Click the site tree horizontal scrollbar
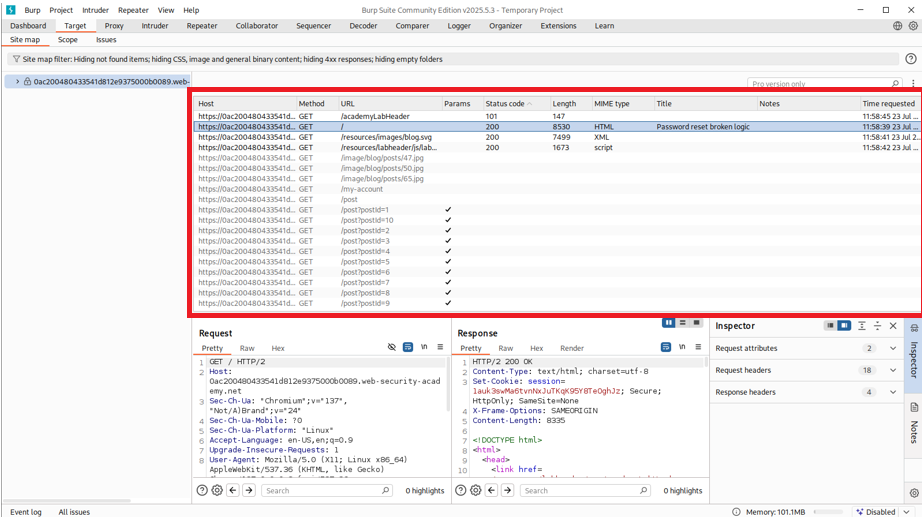The image size is (922, 523). coord(66,501)
